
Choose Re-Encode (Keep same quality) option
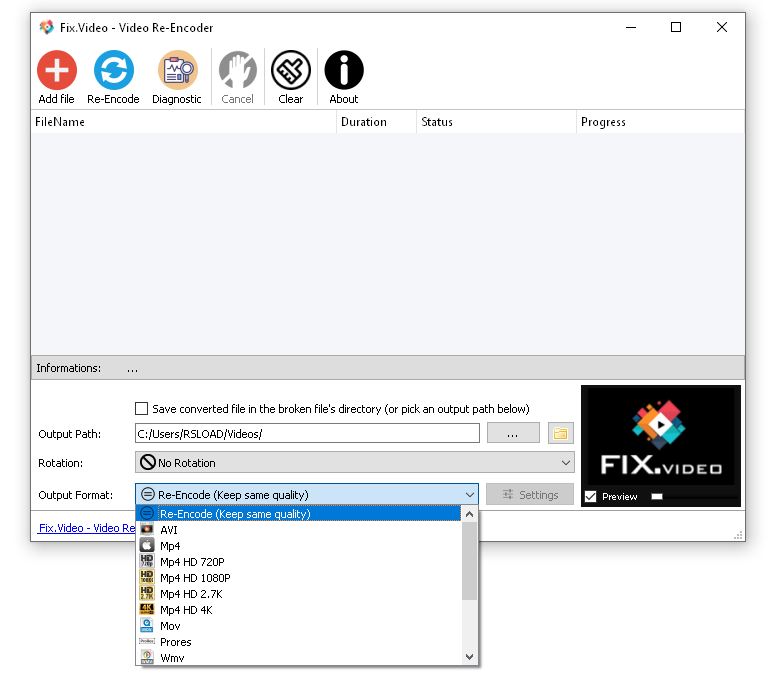299,513
